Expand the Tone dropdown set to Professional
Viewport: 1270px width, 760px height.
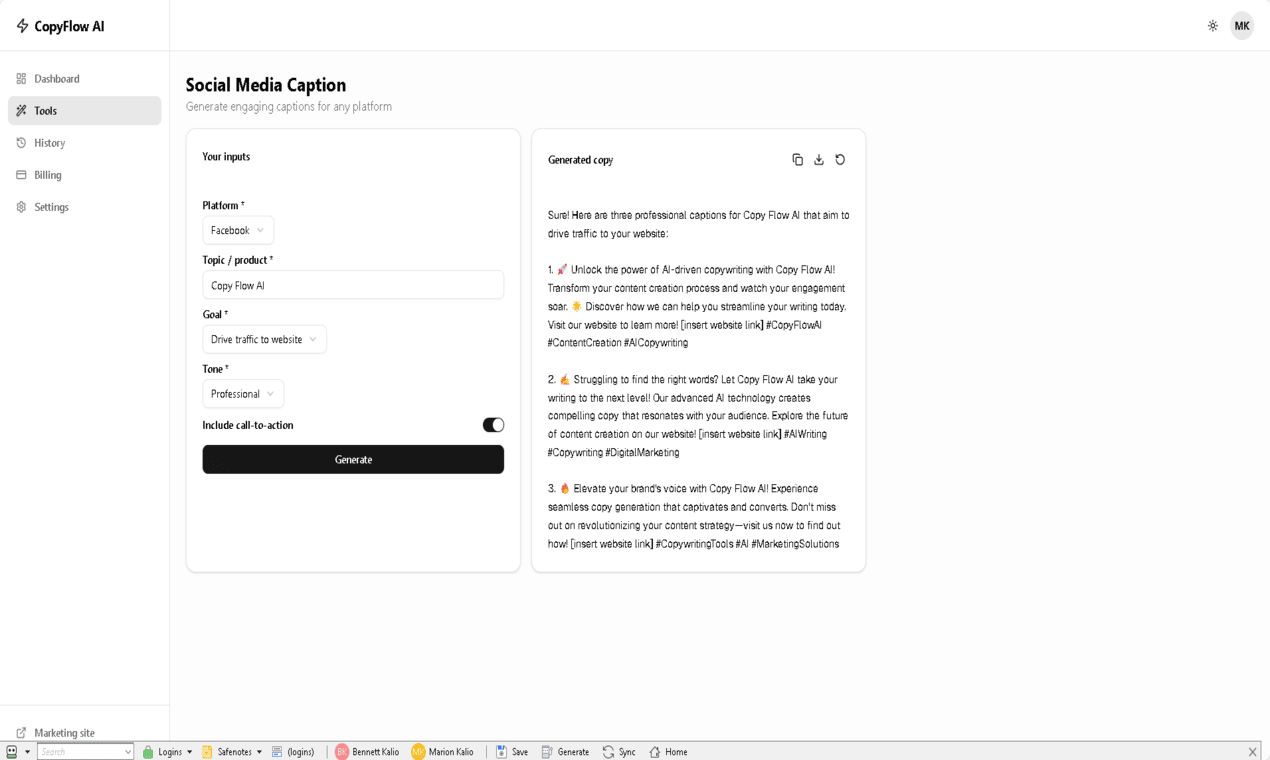click(x=242, y=393)
